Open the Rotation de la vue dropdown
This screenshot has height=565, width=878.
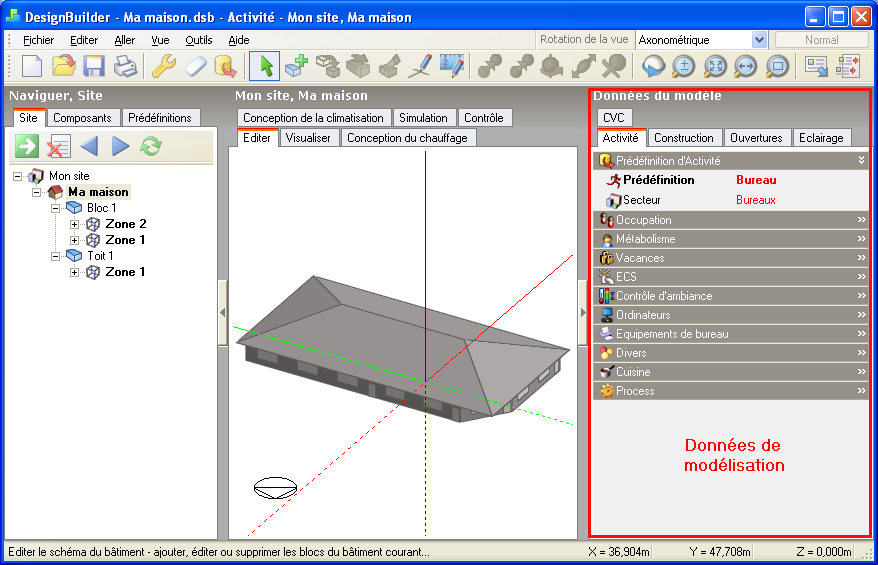[759, 40]
